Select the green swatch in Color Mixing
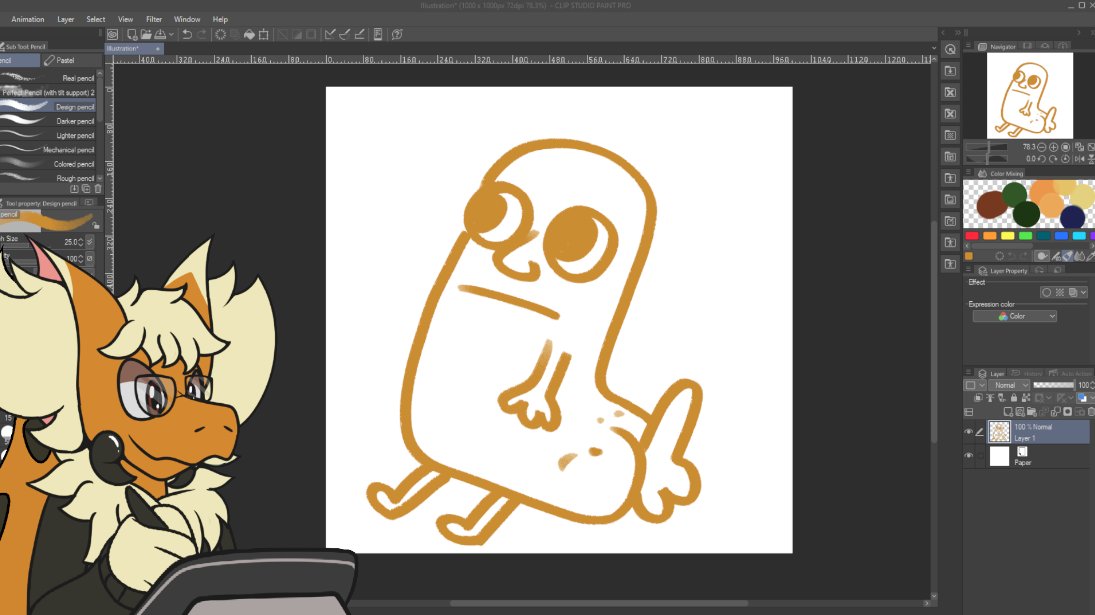 point(1025,236)
